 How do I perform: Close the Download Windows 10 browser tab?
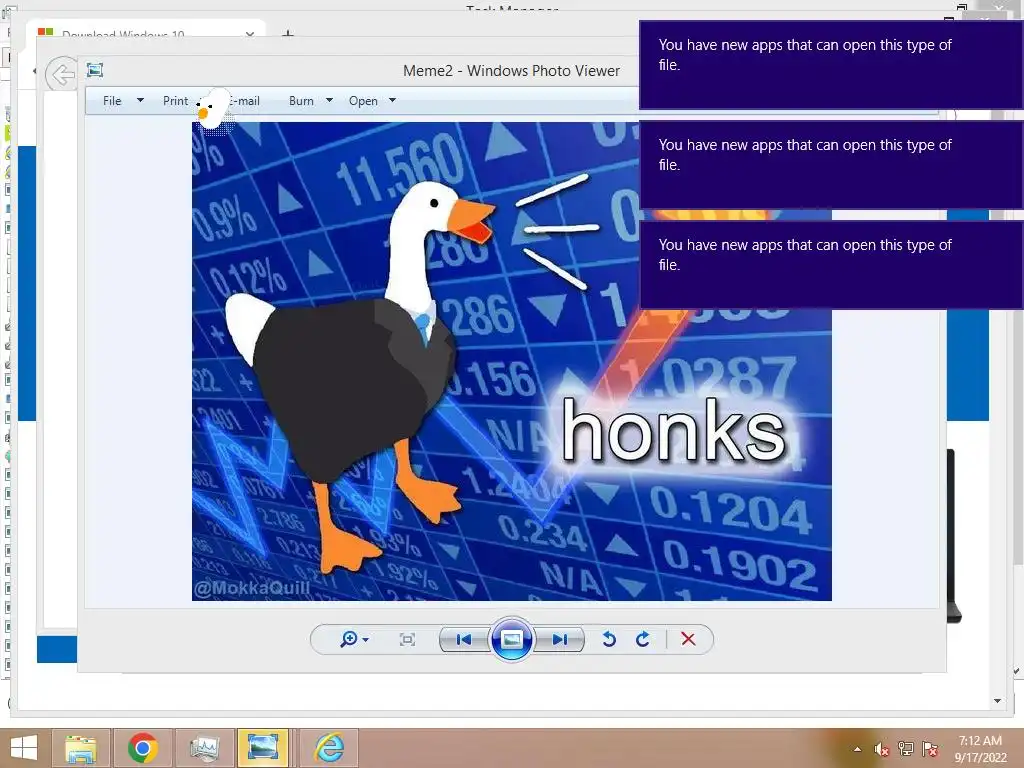(x=249, y=34)
